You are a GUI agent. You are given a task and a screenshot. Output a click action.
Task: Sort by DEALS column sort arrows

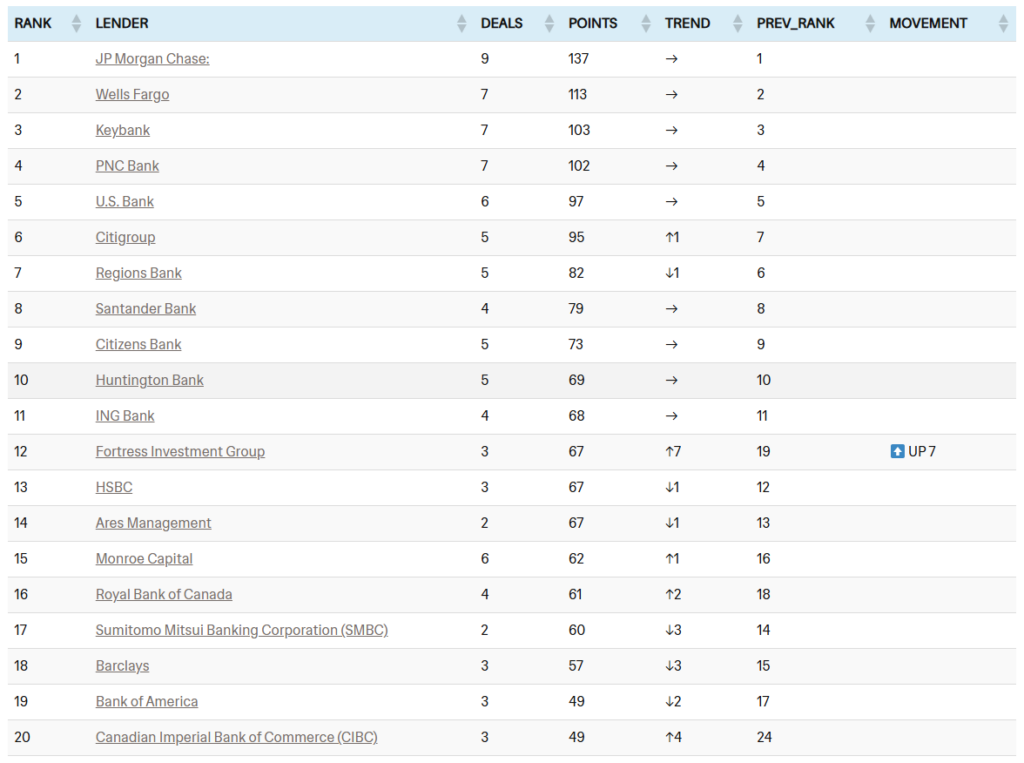pos(548,23)
